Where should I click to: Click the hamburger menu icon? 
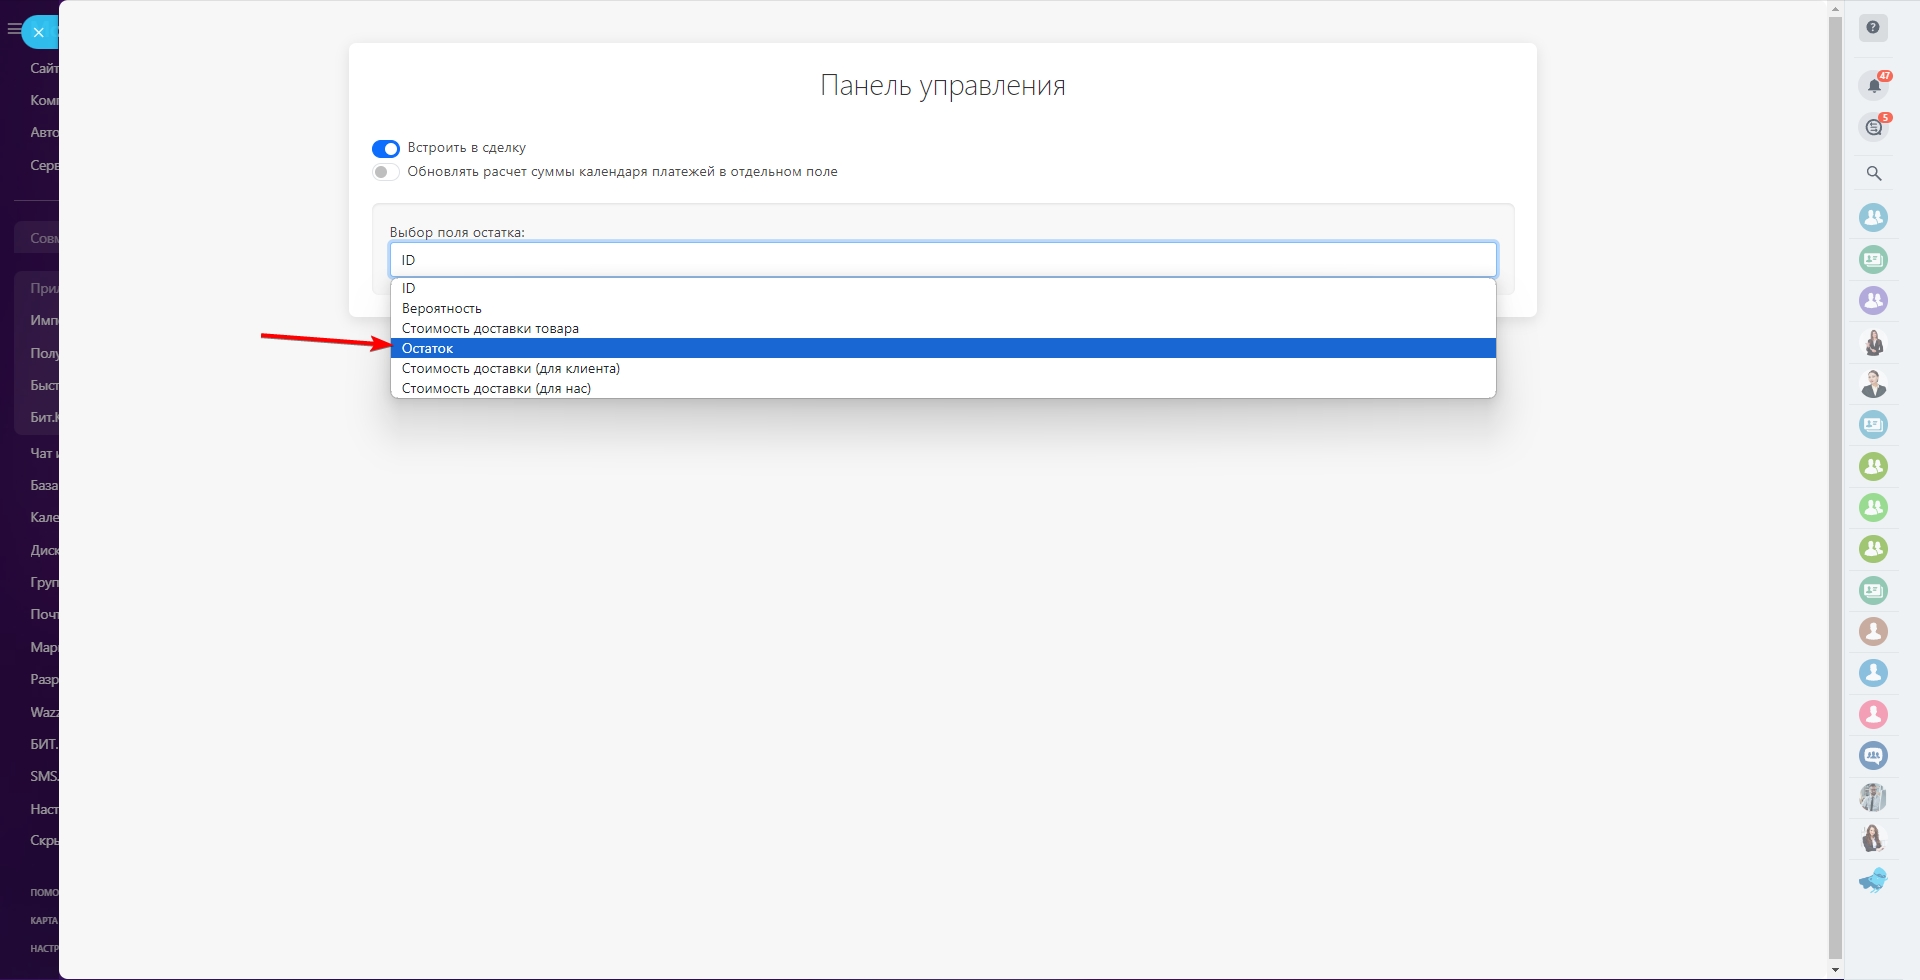(x=13, y=31)
